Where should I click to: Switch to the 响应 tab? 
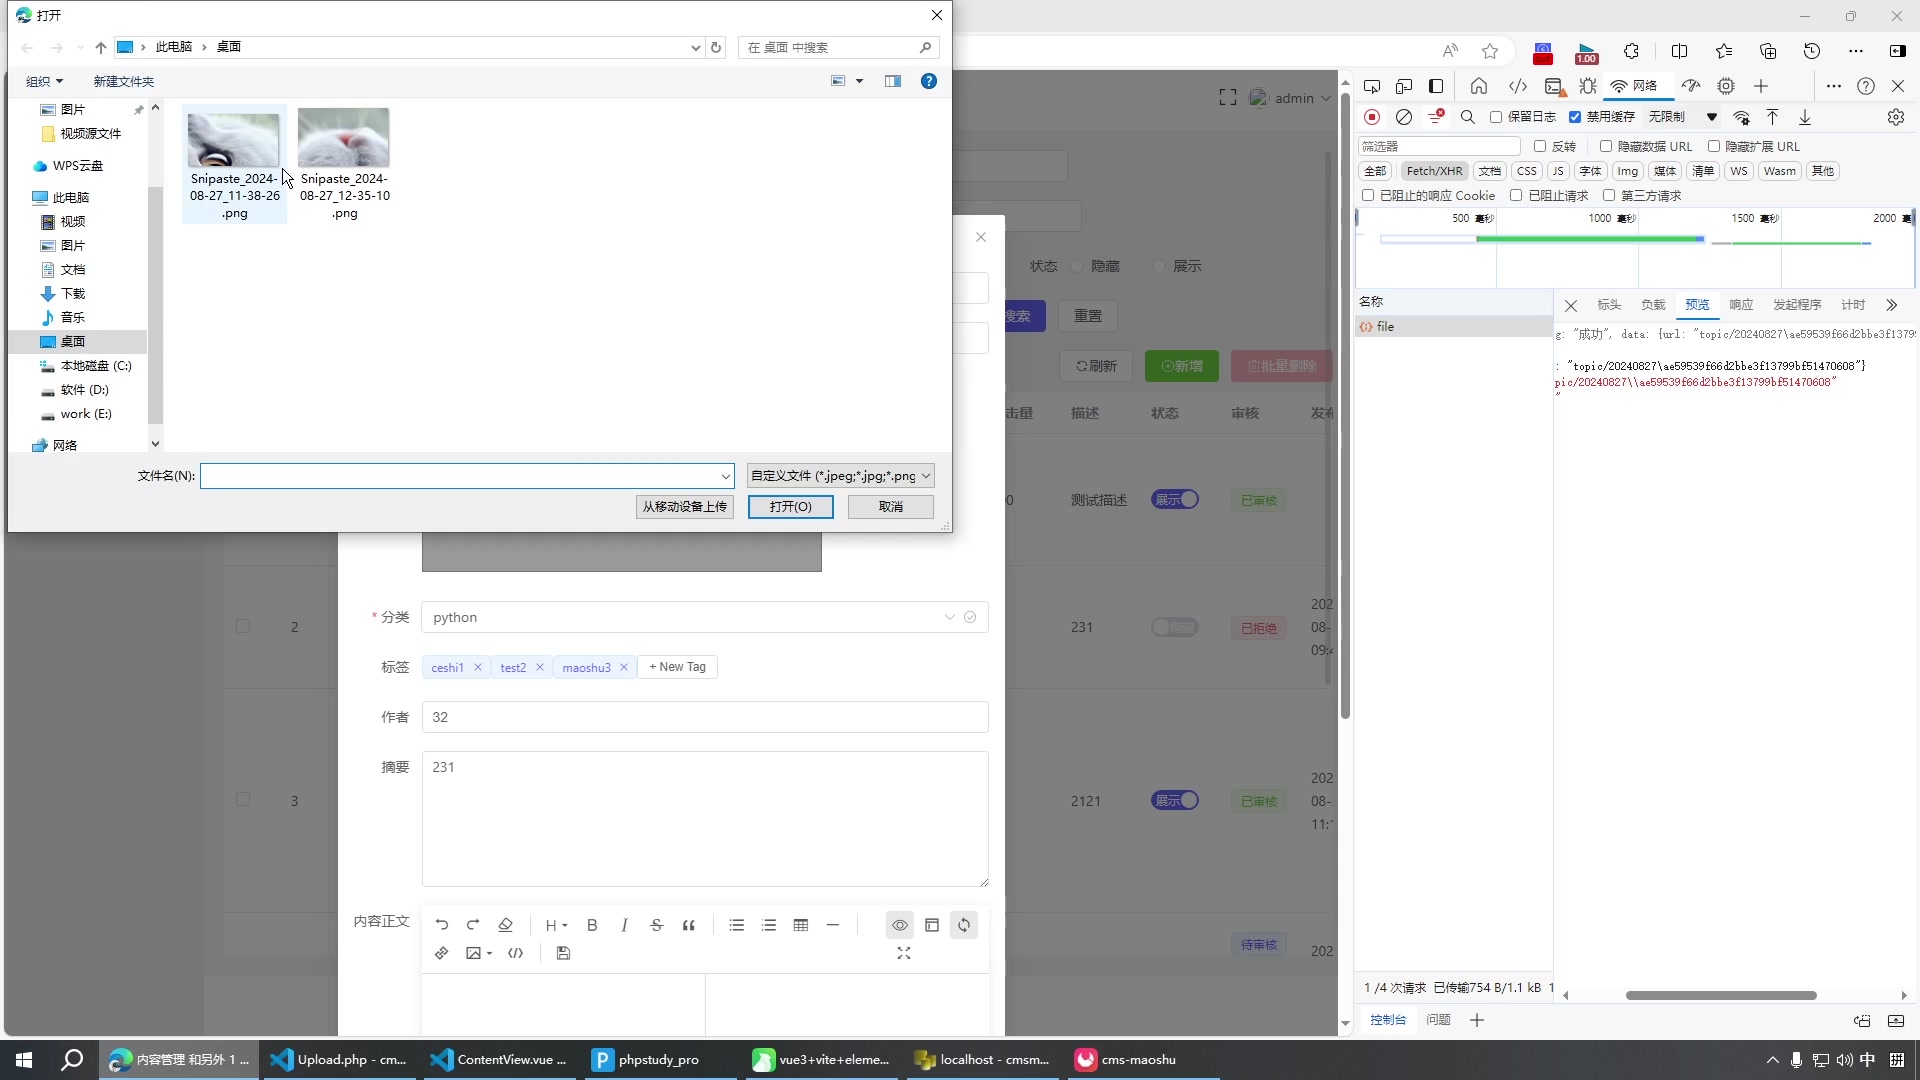(x=1741, y=305)
